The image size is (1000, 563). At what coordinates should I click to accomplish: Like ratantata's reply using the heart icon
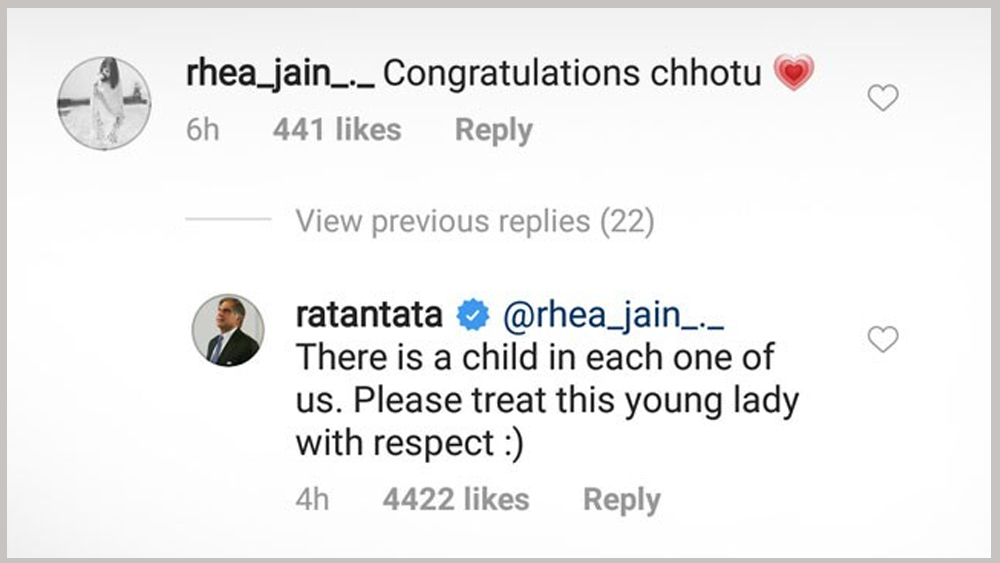[x=882, y=340]
